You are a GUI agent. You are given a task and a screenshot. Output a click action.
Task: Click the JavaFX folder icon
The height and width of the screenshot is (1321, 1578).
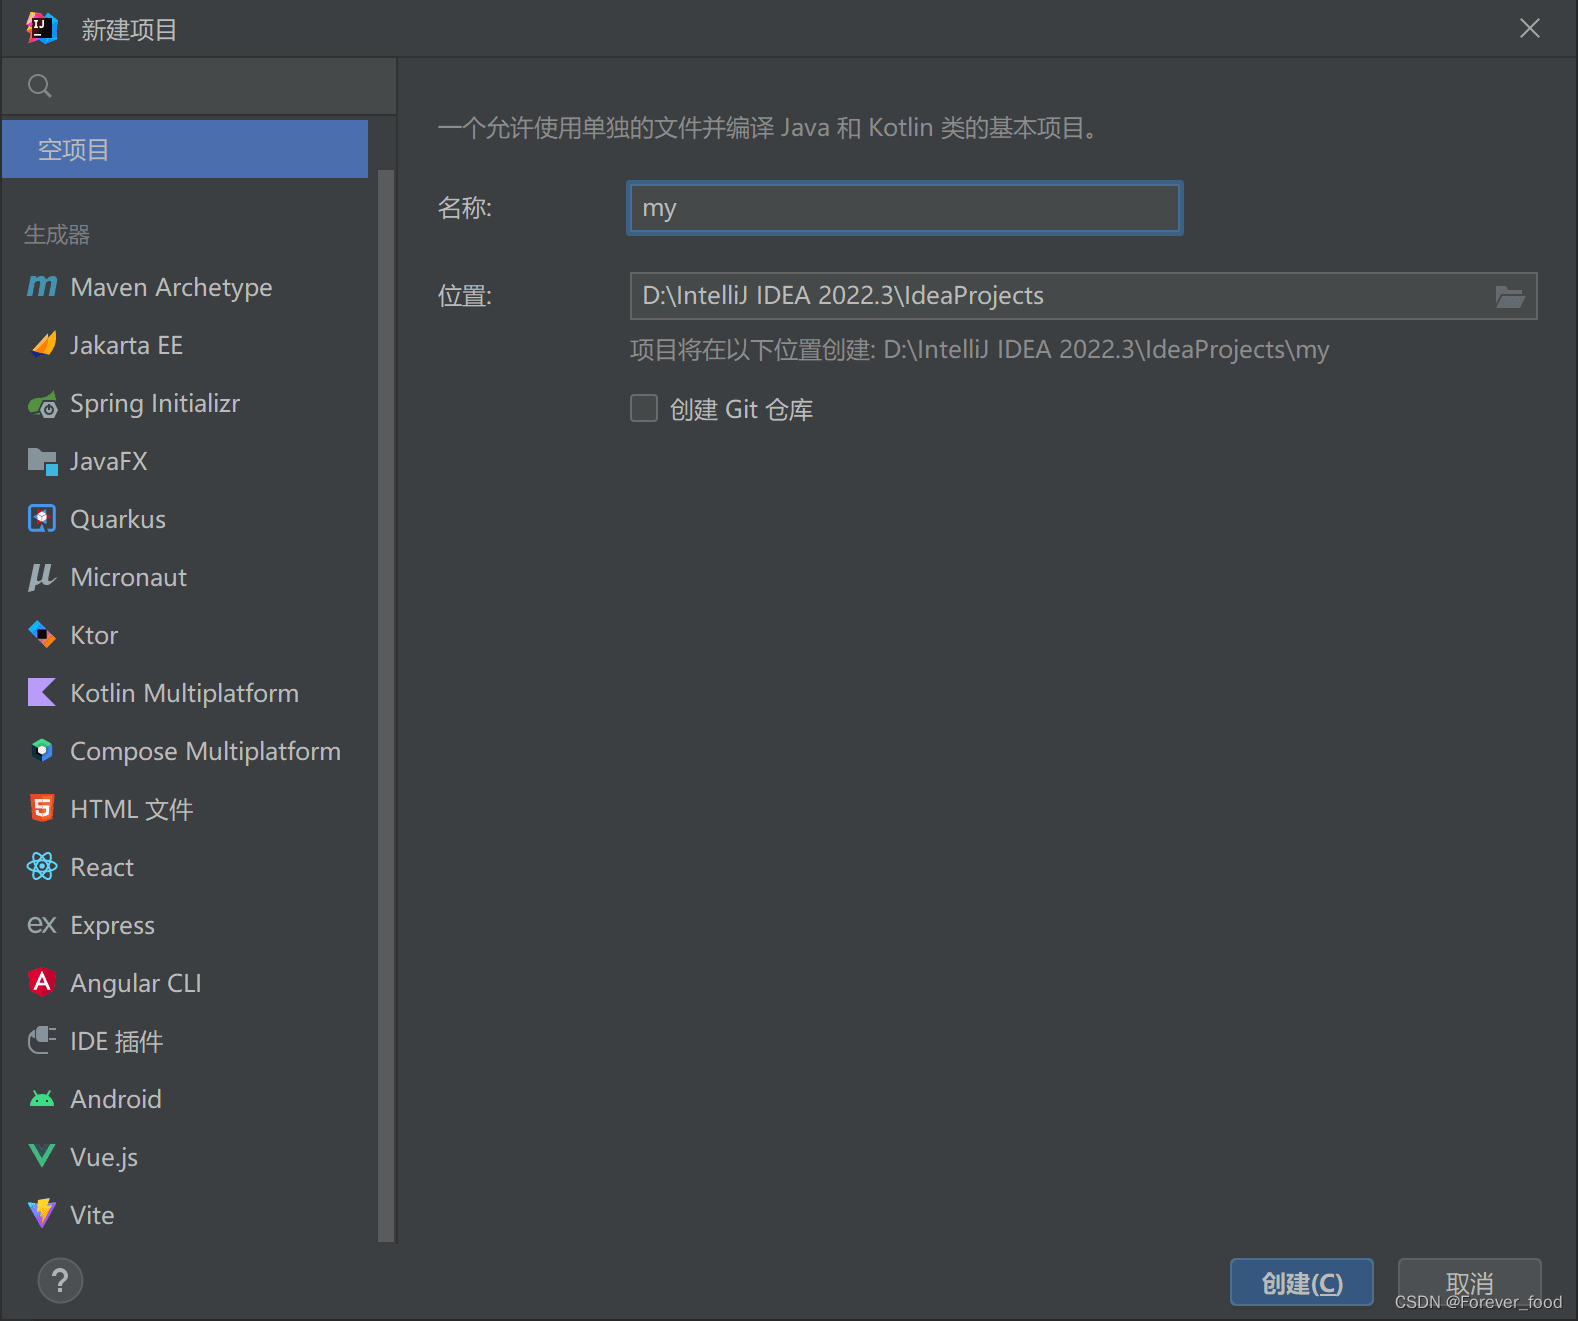tap(42, 462)
